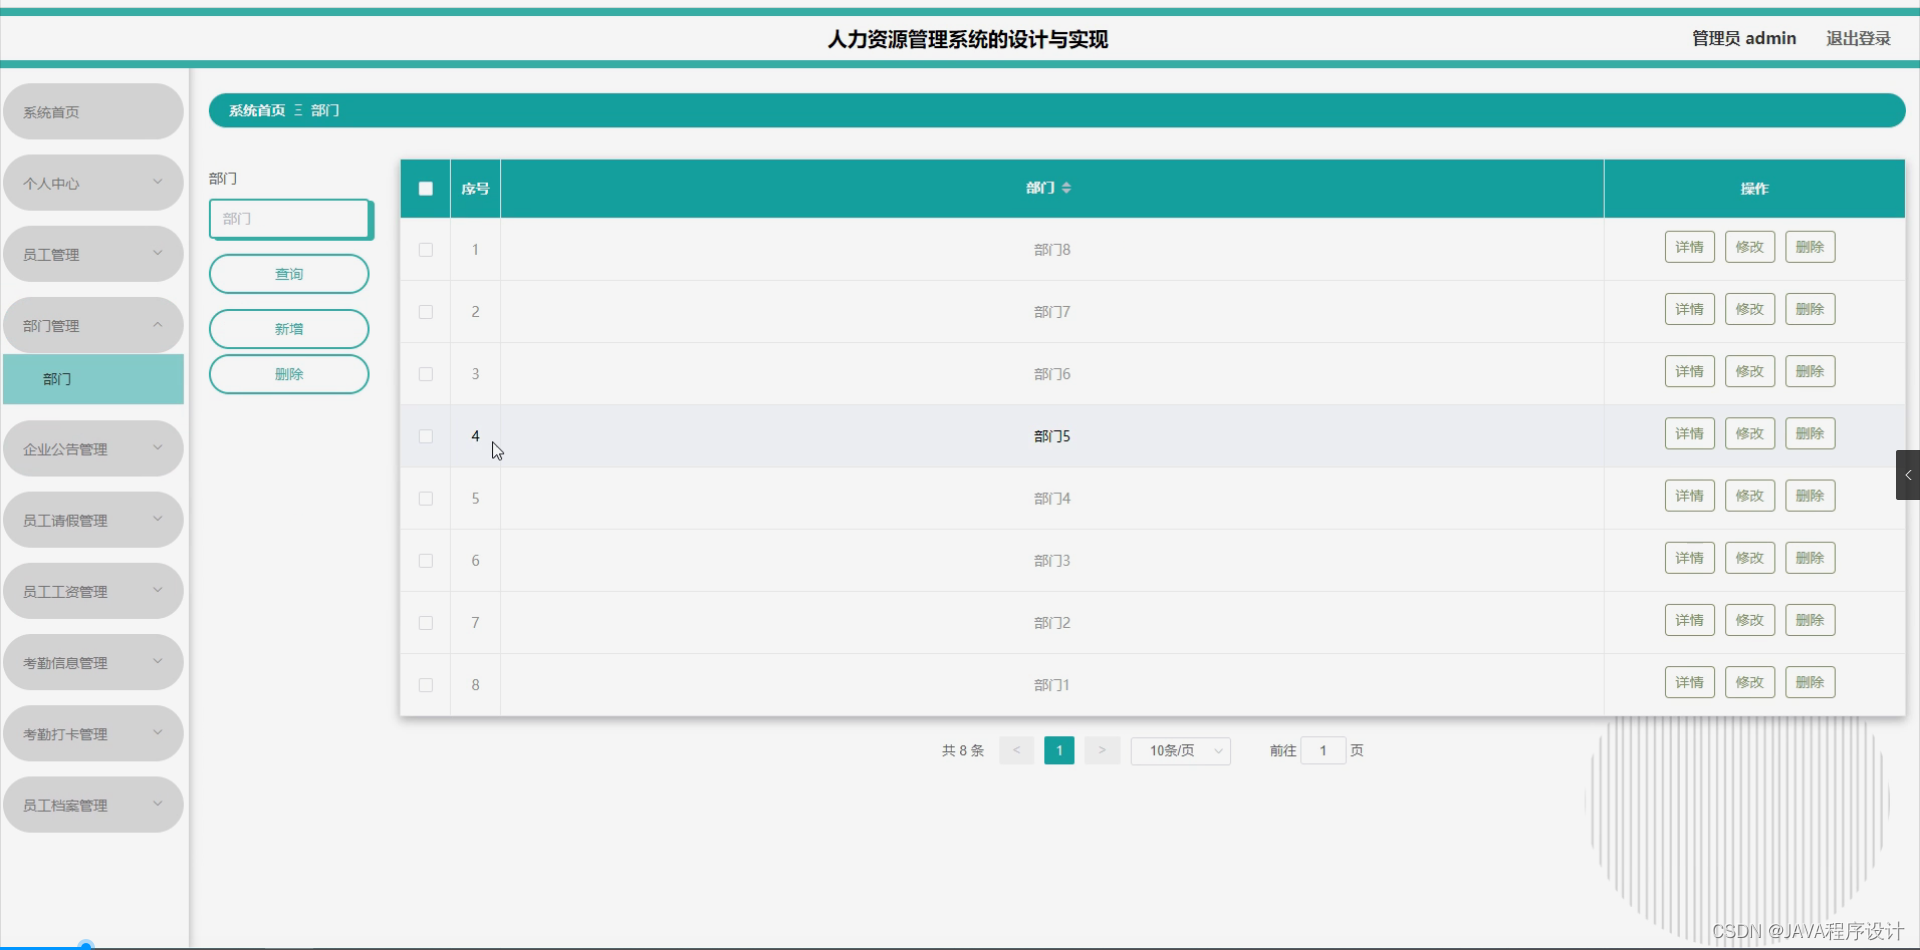The width and height of the screenshot is (1920, 950).
Task: Click 删除 for row 部门3
Action: coord(1810,558)
